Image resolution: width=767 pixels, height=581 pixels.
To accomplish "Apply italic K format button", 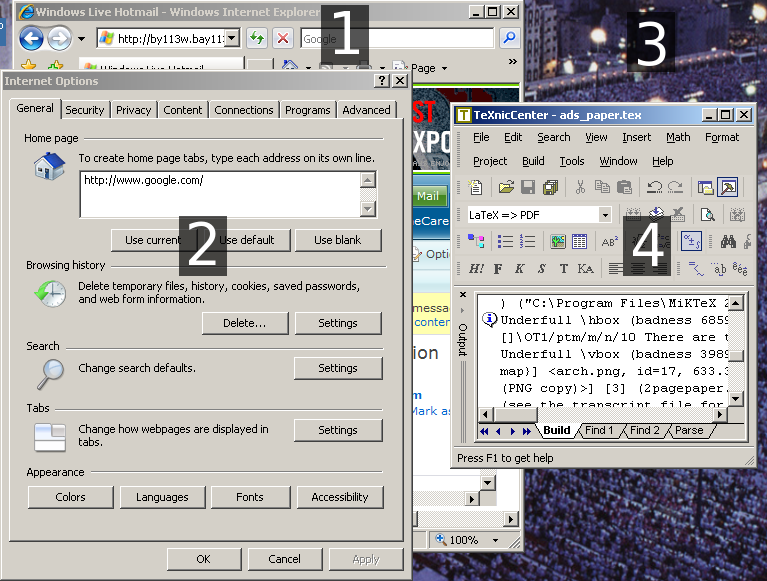I will click(x=519, y=268).
